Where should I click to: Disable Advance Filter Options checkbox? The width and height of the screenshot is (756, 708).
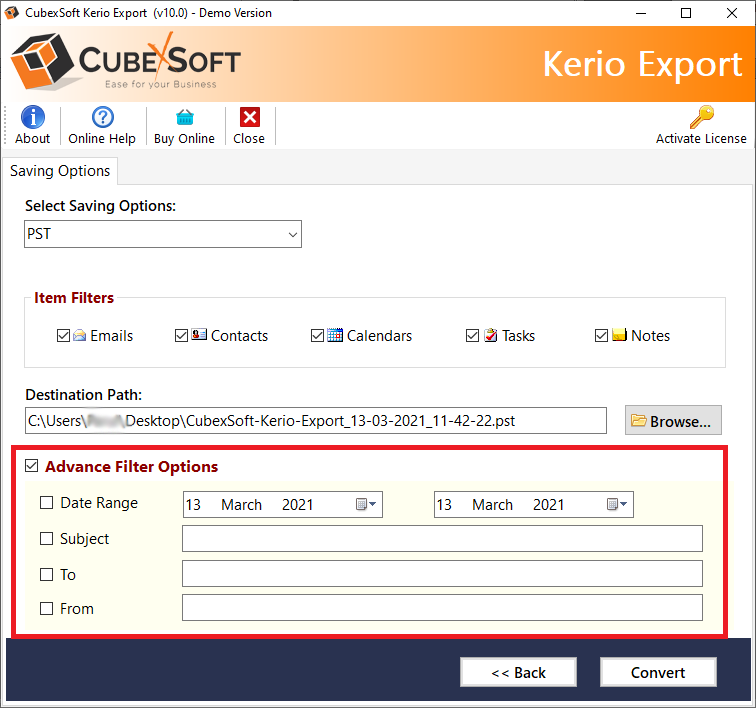32,466
